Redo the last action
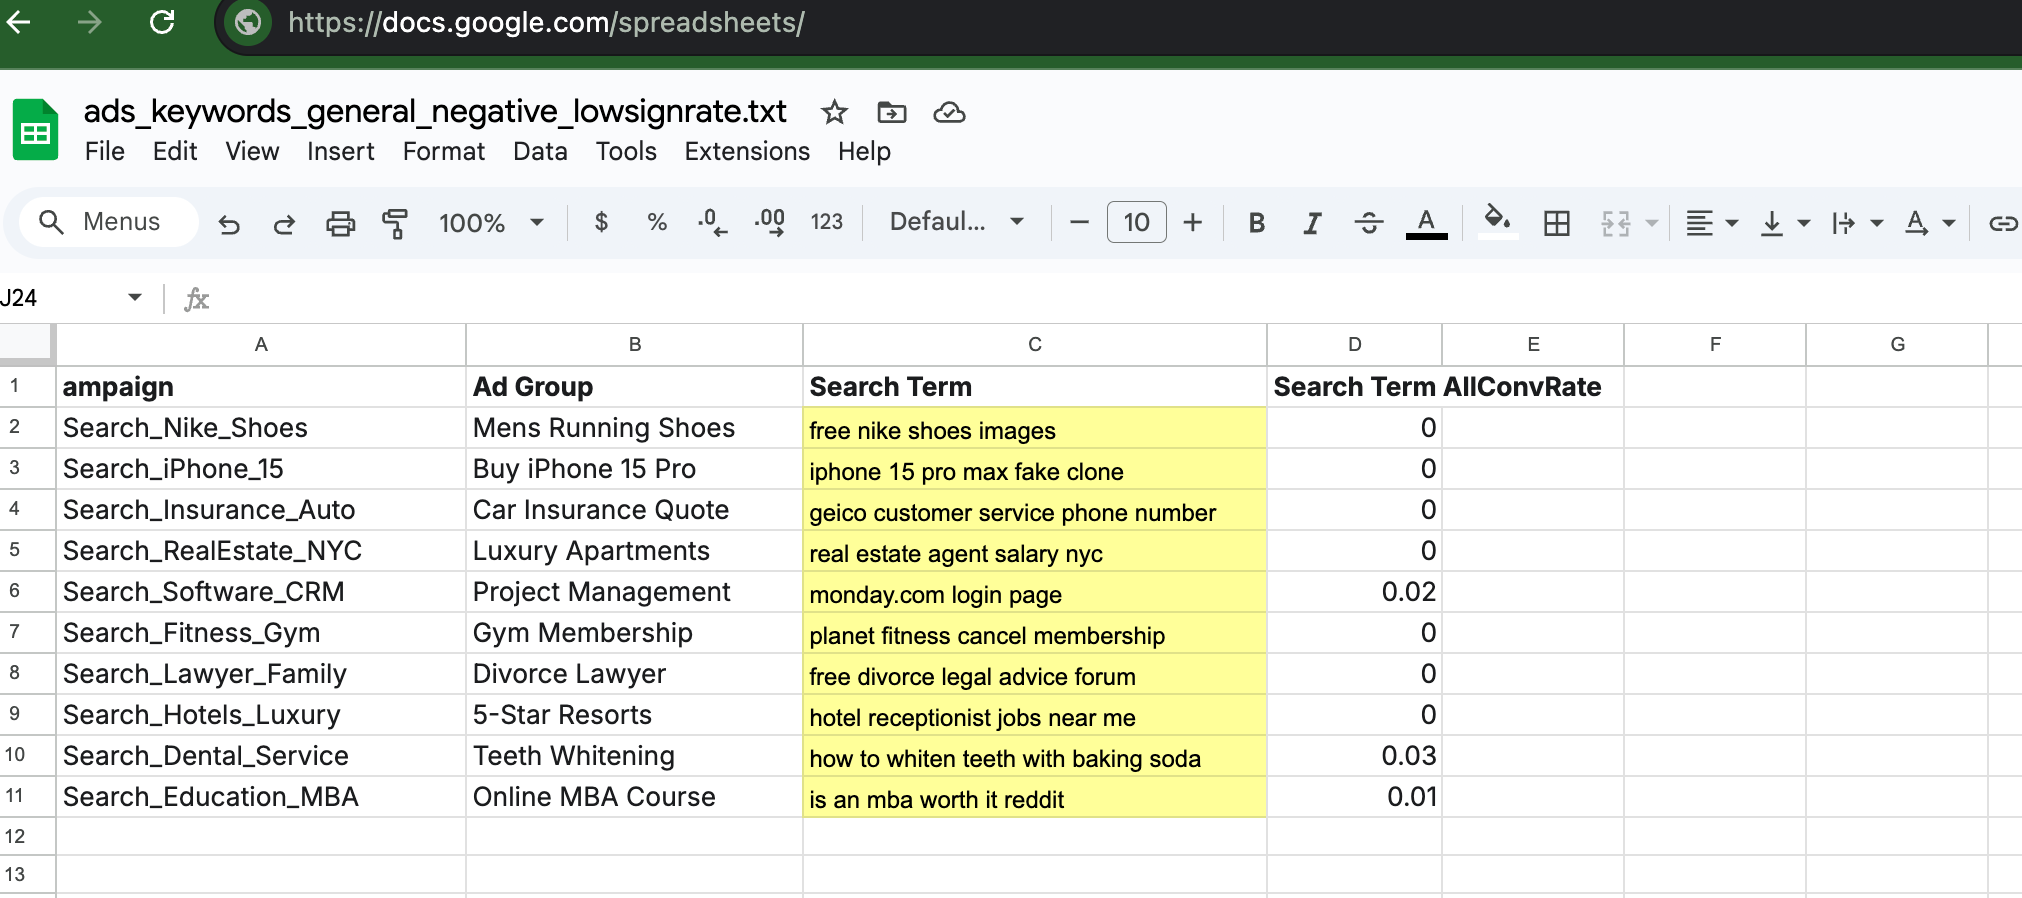Screen dimensions: 2022x898 tap(284, 223)
